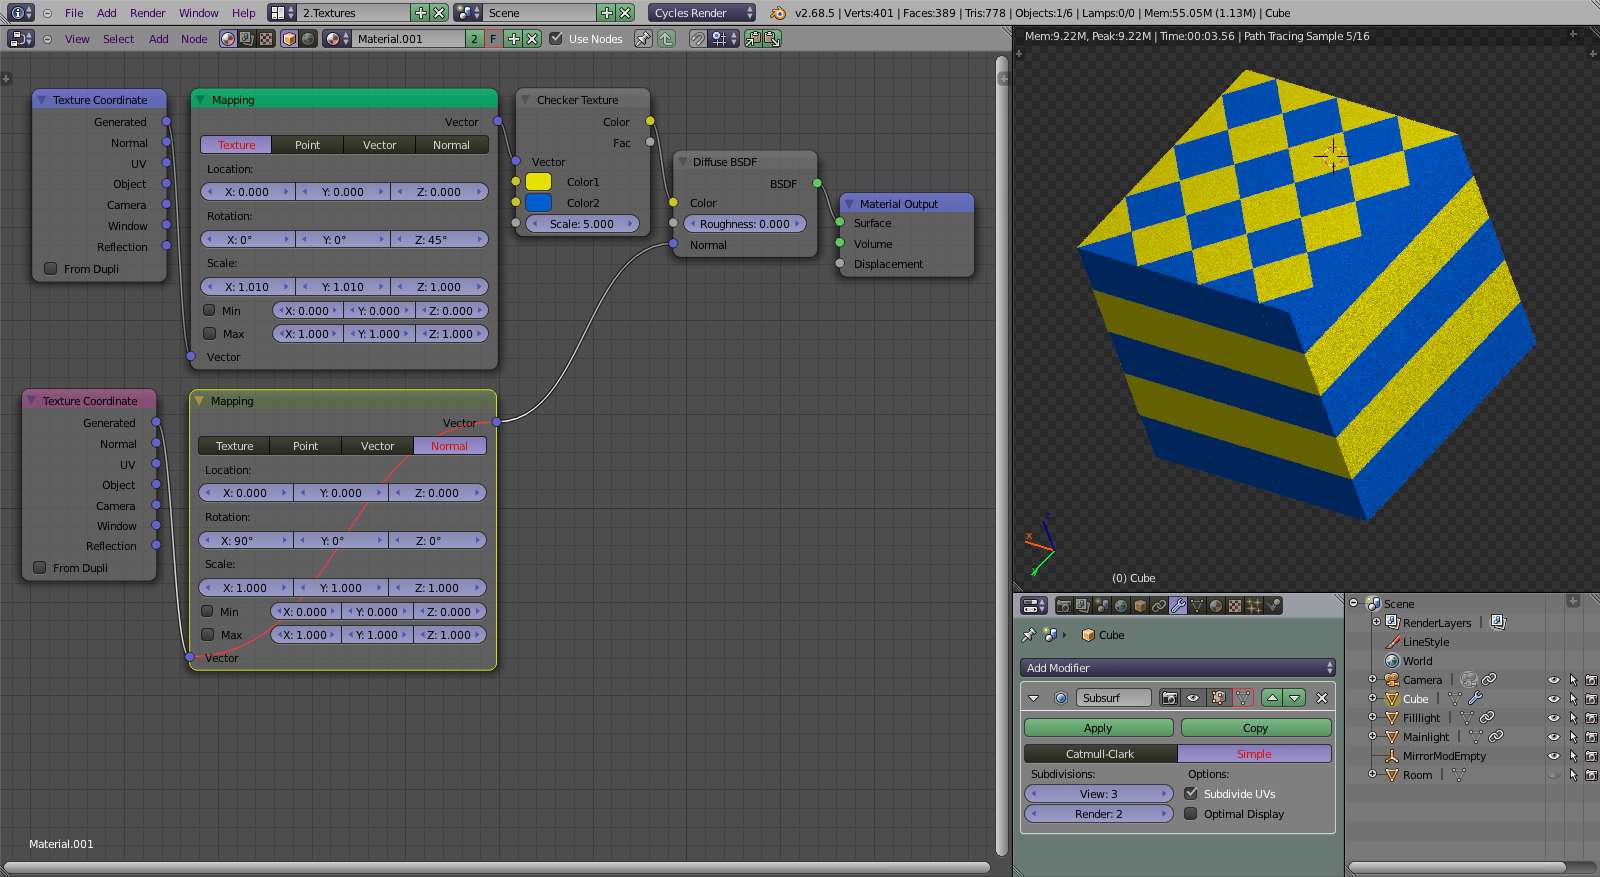Toggle Subdivide UVs option
This screenshot has width=1600, height=877.
tap(1191, 793)
